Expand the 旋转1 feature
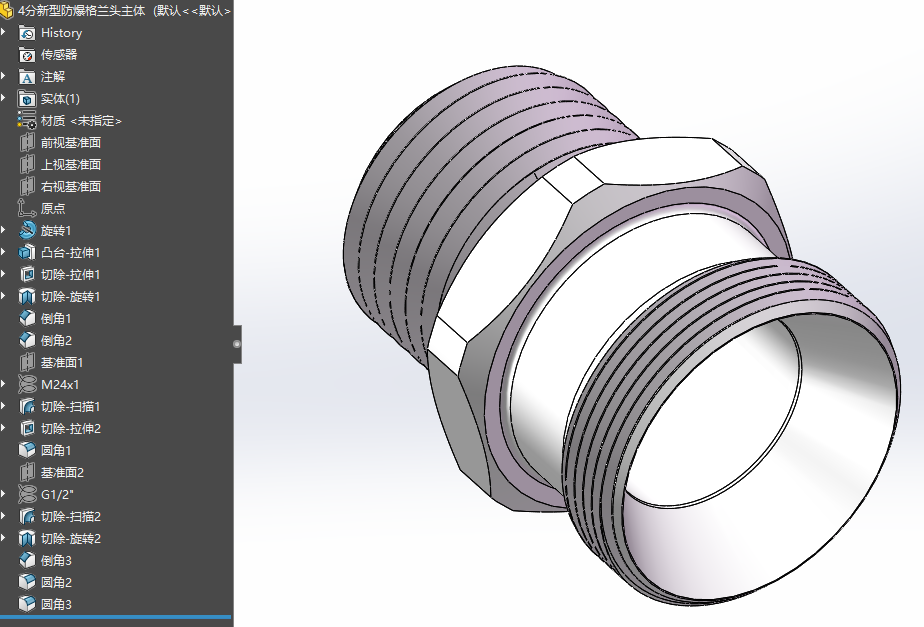This screenshot has width=924, height=627. click(x=4, y=230)
